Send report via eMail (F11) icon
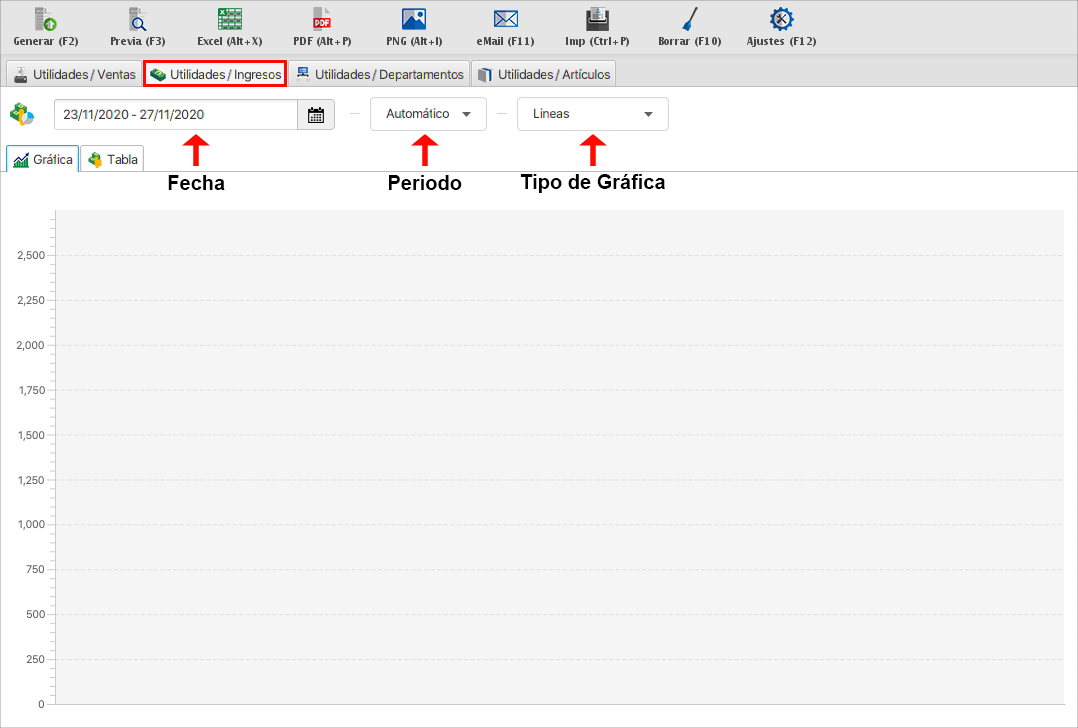1078x728 pixels. pyautogui.click(x=506, y=19)
